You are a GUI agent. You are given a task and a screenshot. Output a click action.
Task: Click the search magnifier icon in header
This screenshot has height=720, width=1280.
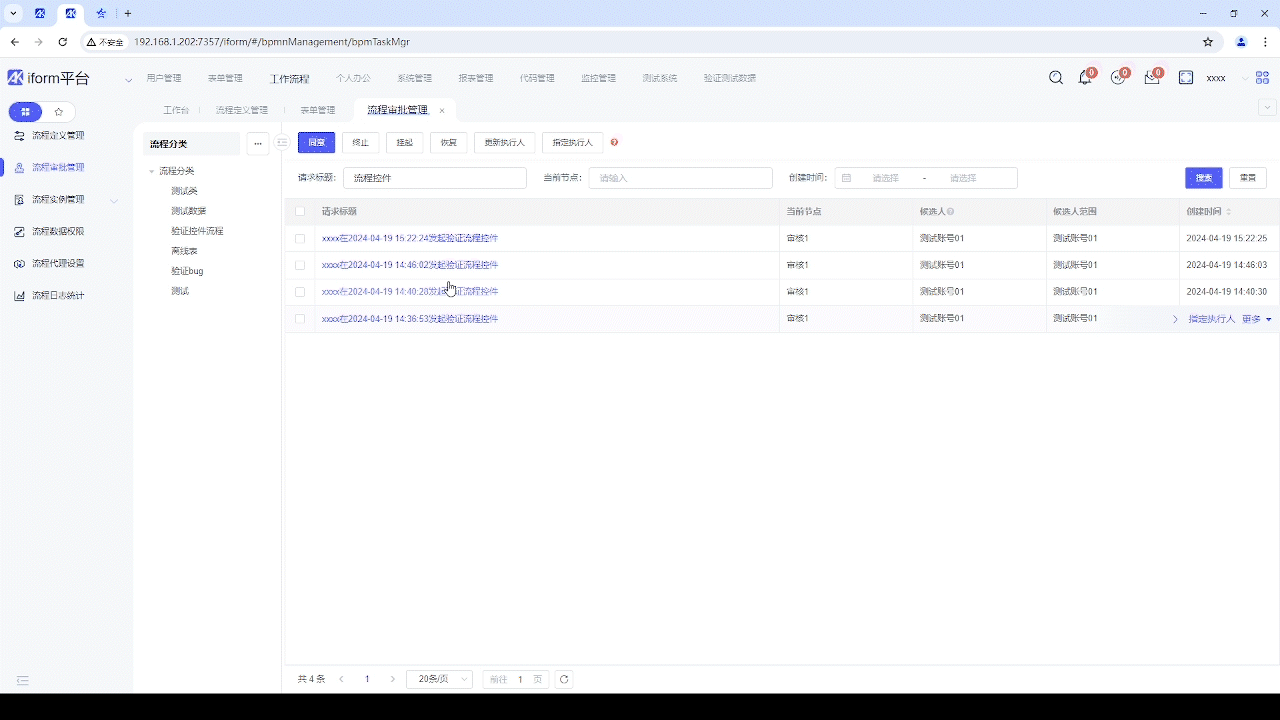1055,78
